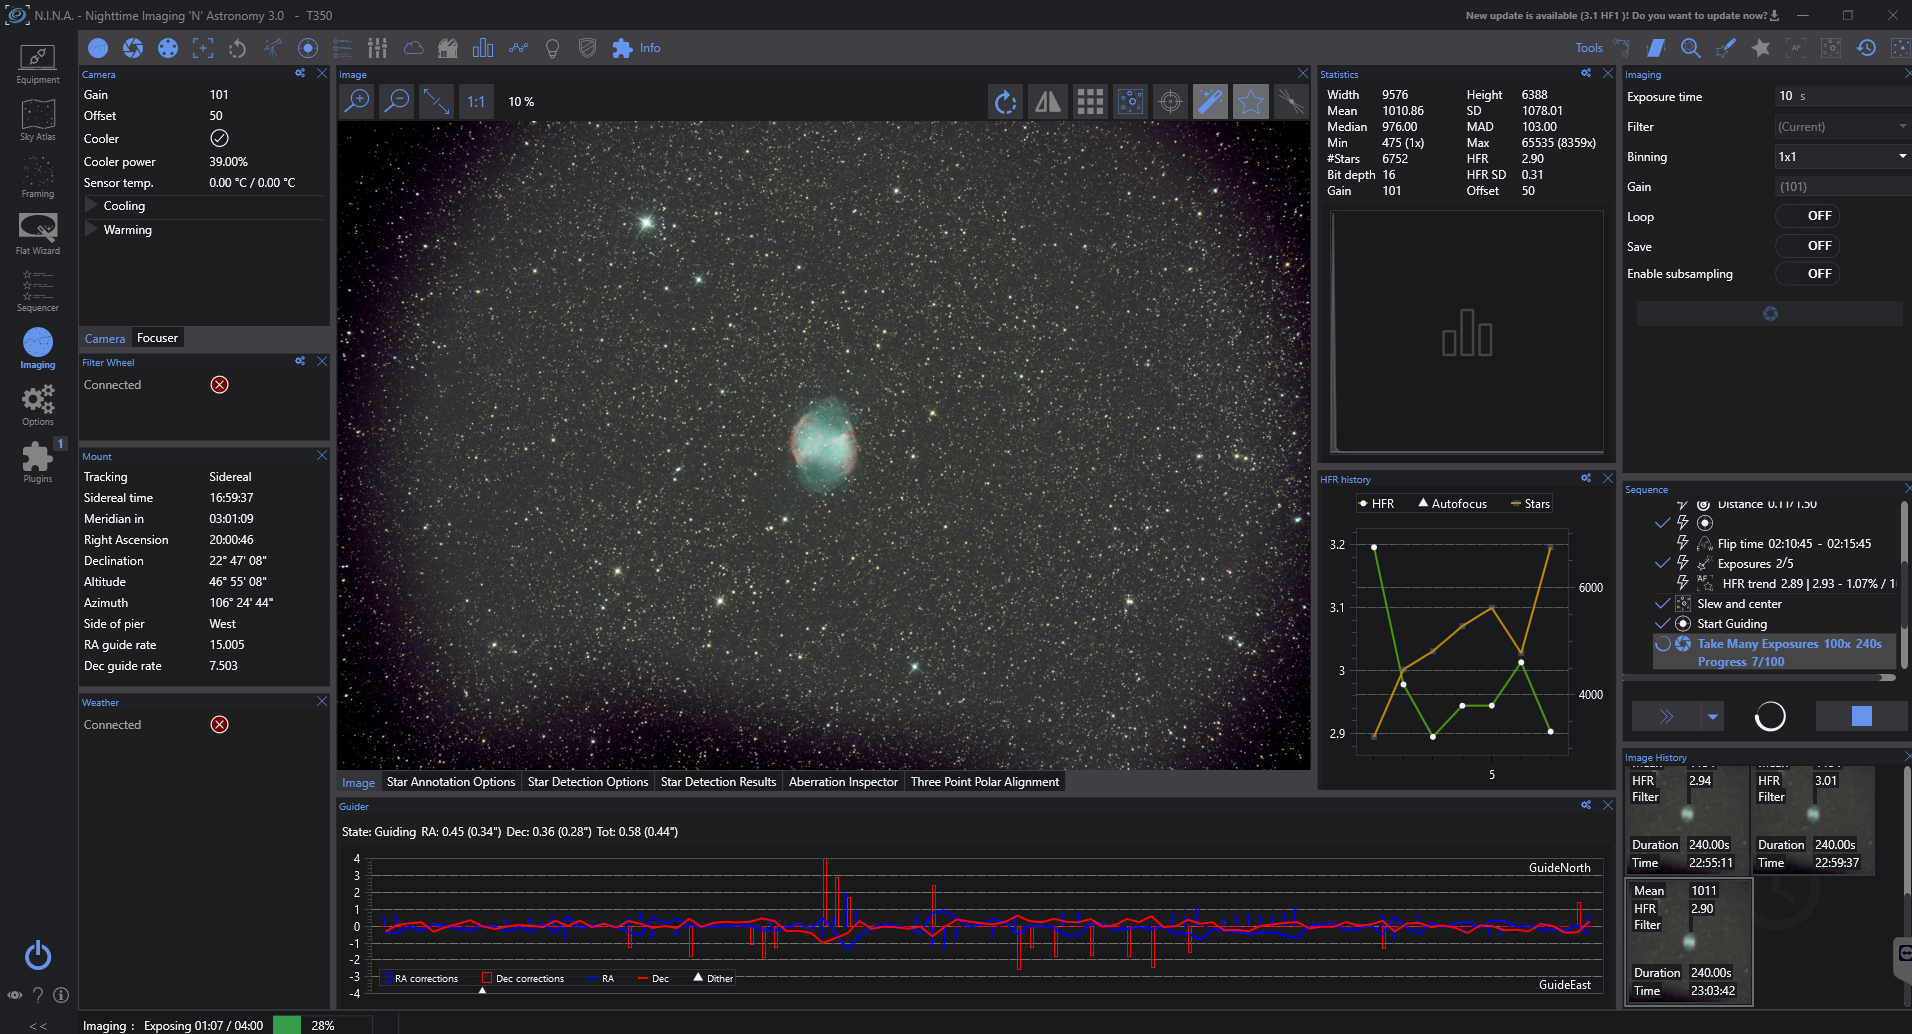
Task: Select the 22:55:11 image history thumbnail
Action: pyautogui.click(x=1686, y=820)
